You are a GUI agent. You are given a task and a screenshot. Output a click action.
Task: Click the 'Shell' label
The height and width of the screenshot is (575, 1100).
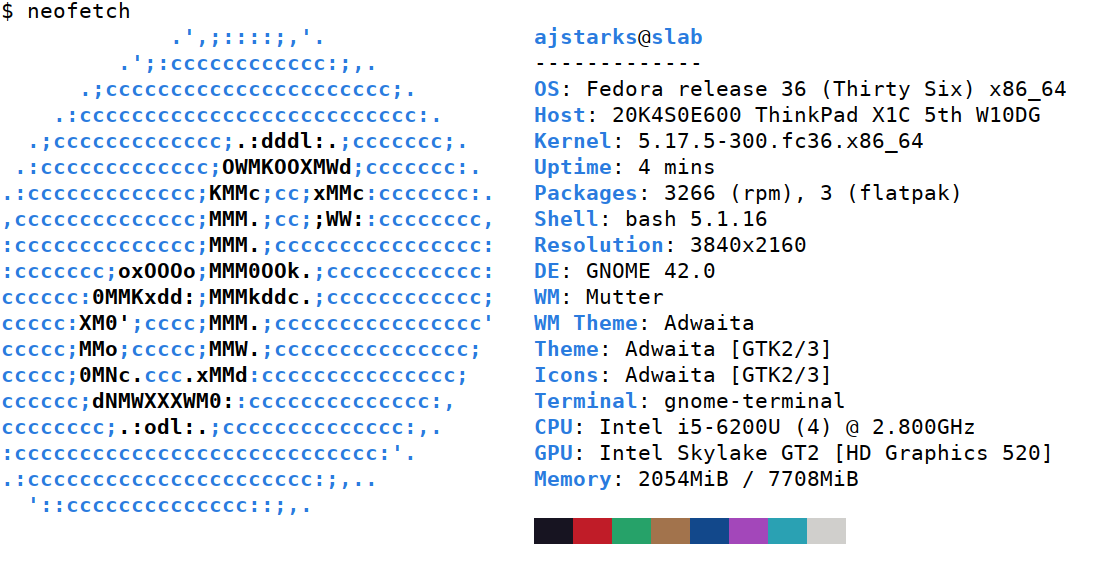(566, 219)
